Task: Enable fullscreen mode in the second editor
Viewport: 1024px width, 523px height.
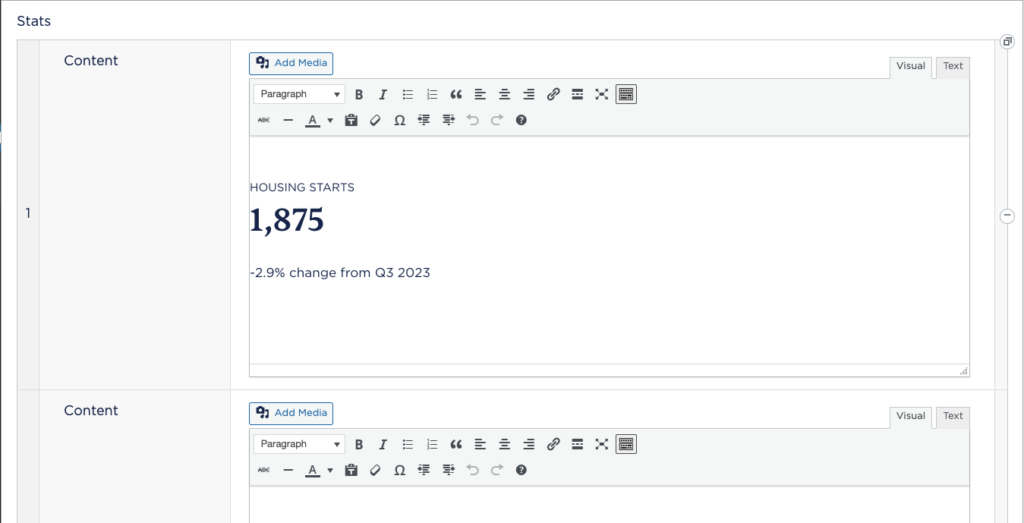Action: pos(601,444)
